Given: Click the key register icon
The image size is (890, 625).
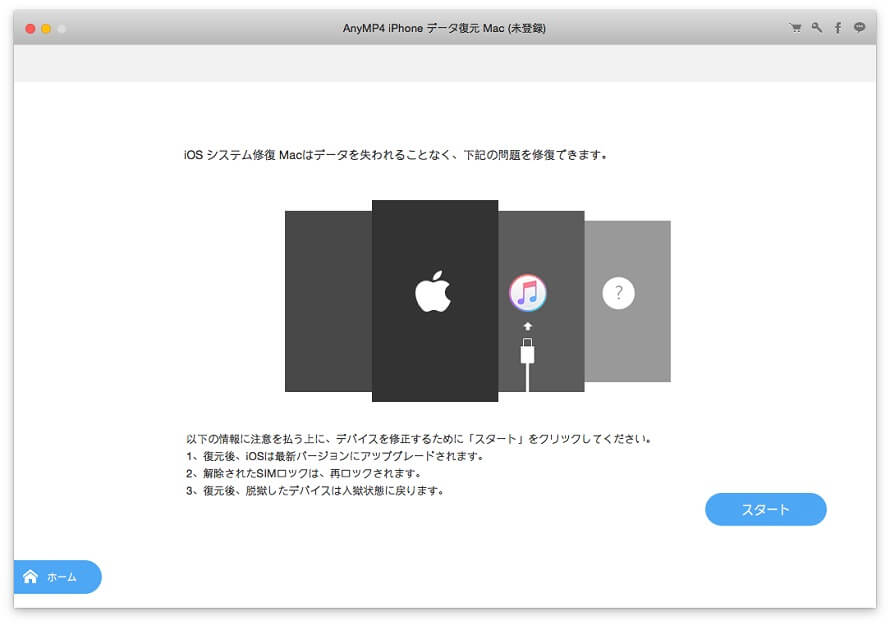Looking at the screenshot, I should coord(817,27).
